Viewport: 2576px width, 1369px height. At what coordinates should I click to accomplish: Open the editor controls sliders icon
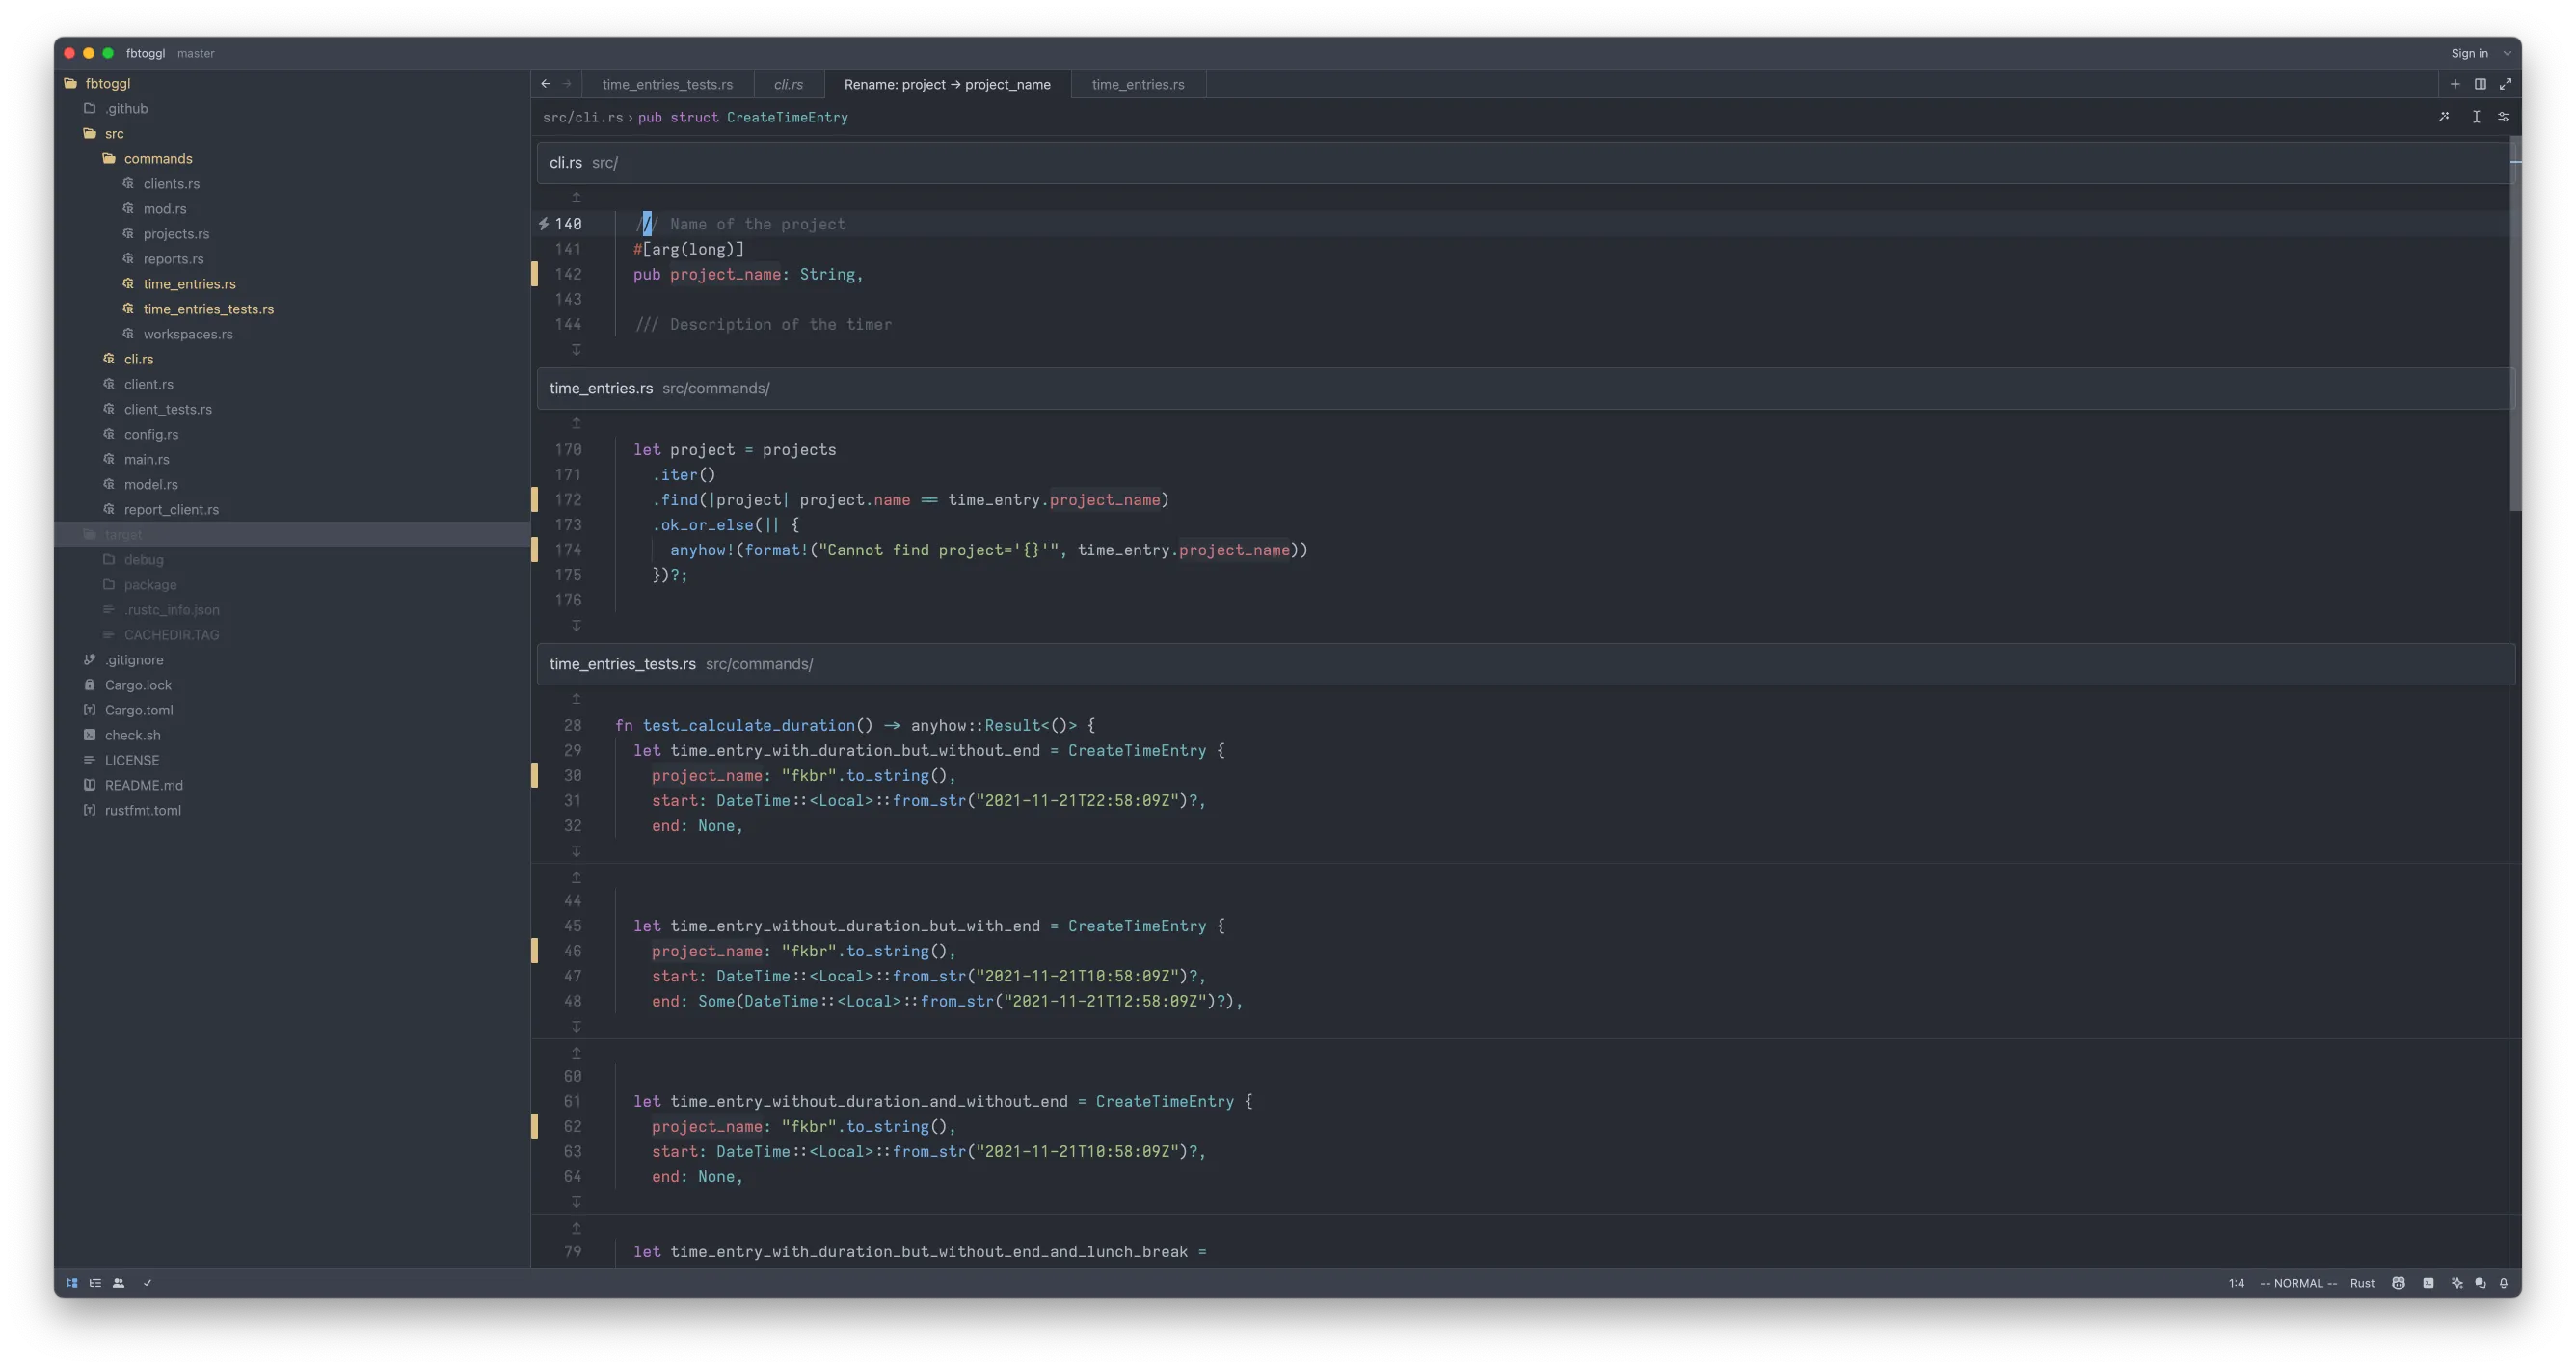(x=2504, y=117)
